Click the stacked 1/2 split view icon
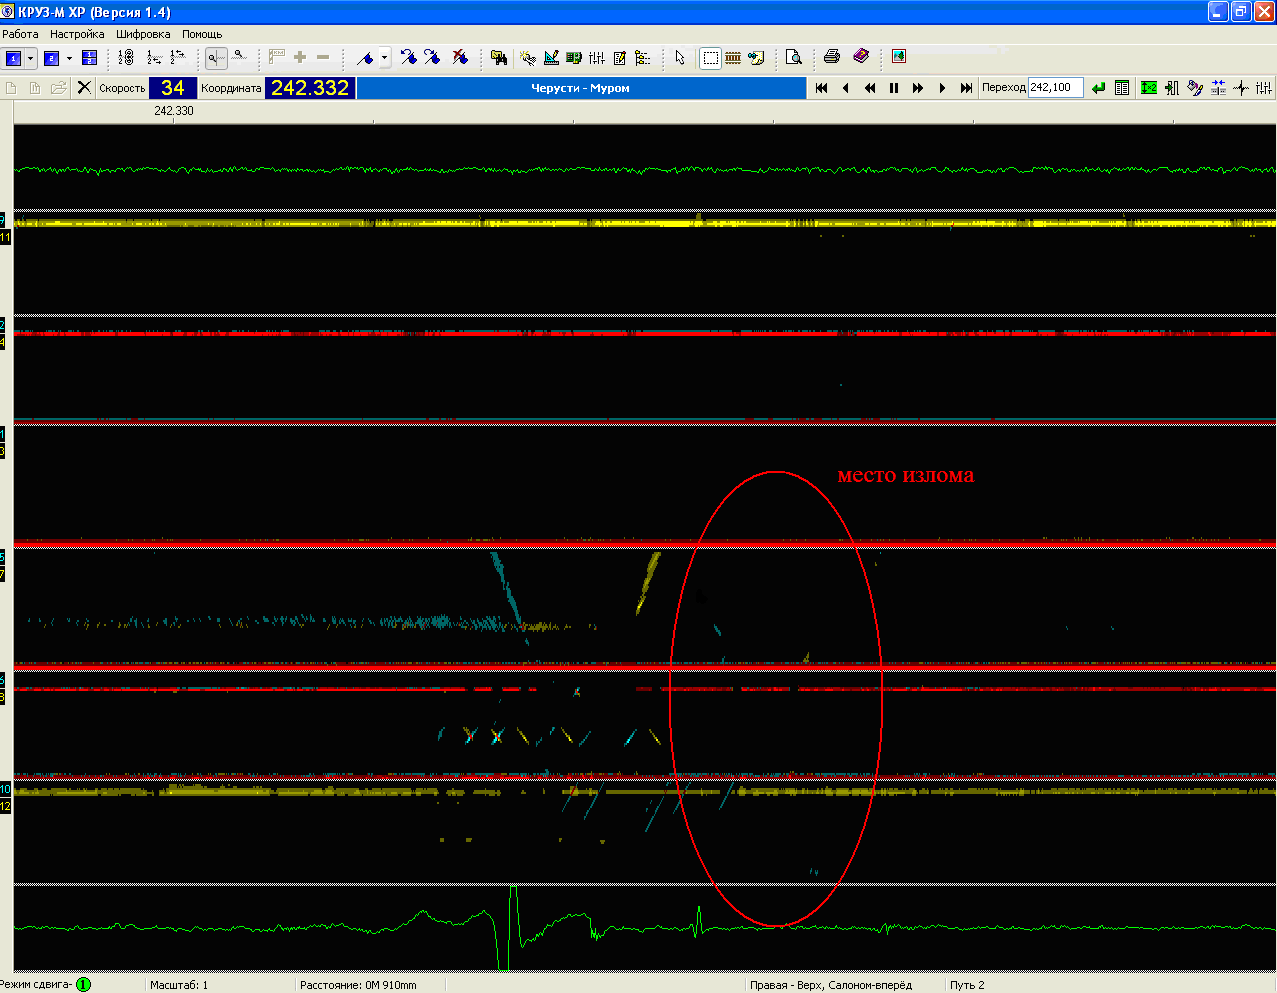1277x993 pixels. click(x=89, y=58)
